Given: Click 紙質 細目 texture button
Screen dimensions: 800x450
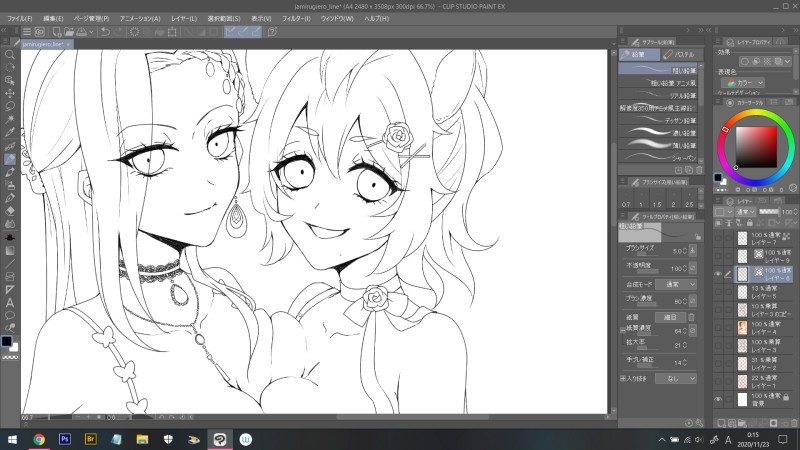Looking at the screenshot, I should (670, 317).
